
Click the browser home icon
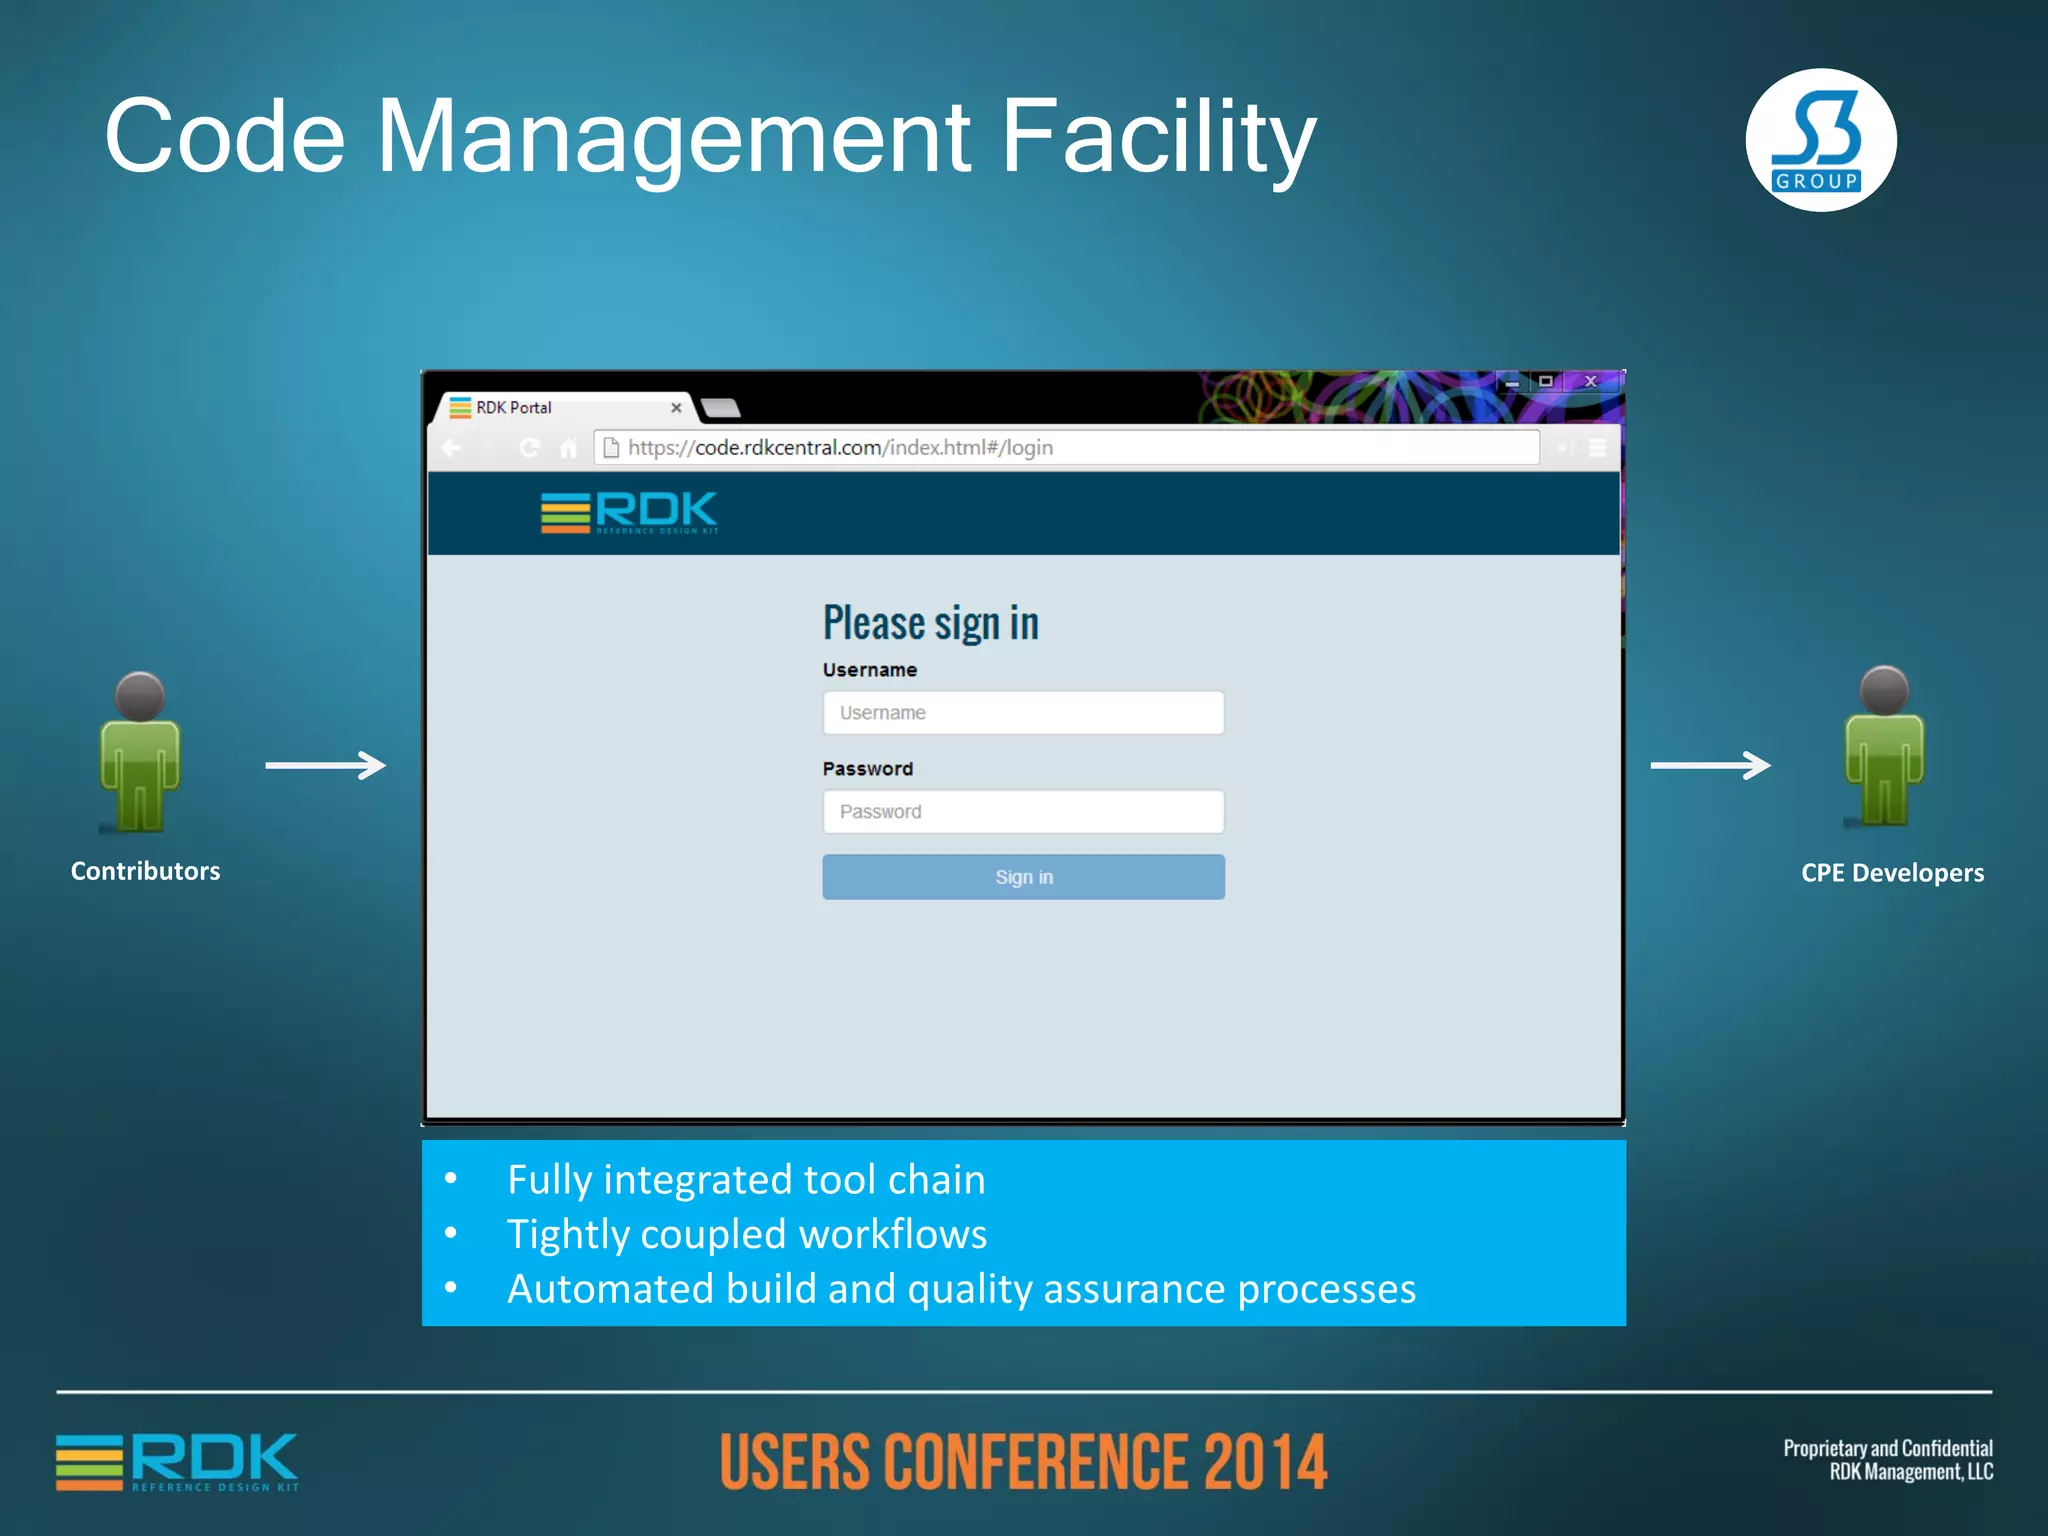(x=568, y=448)
